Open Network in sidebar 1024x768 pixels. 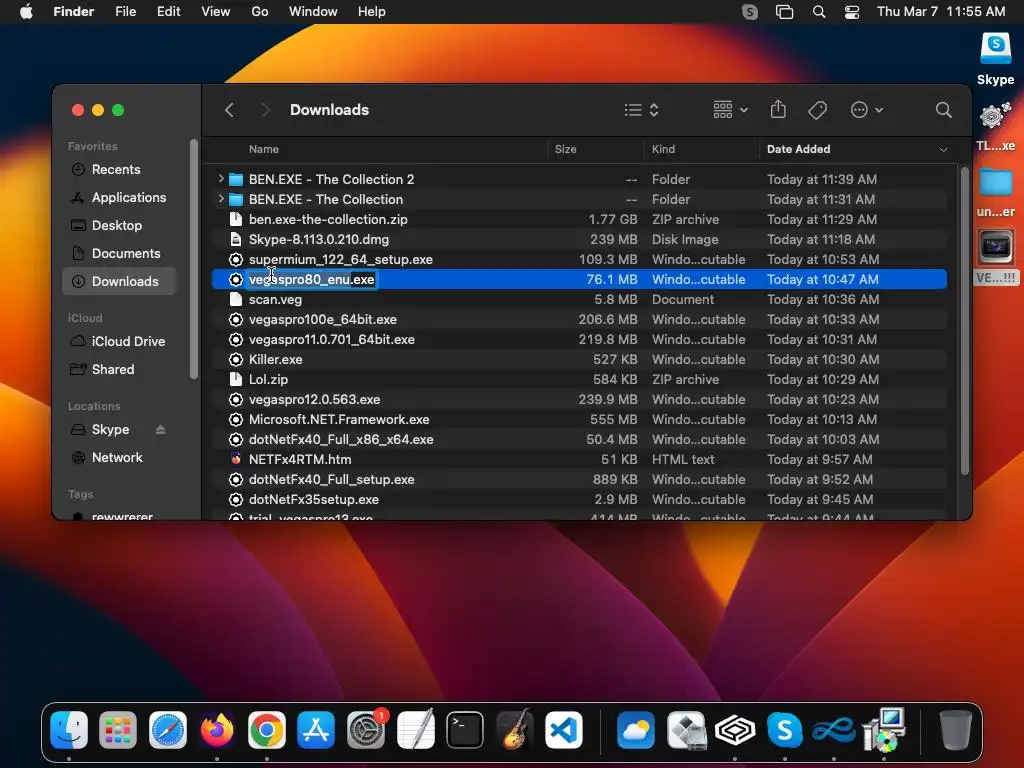tap(117, 458)
